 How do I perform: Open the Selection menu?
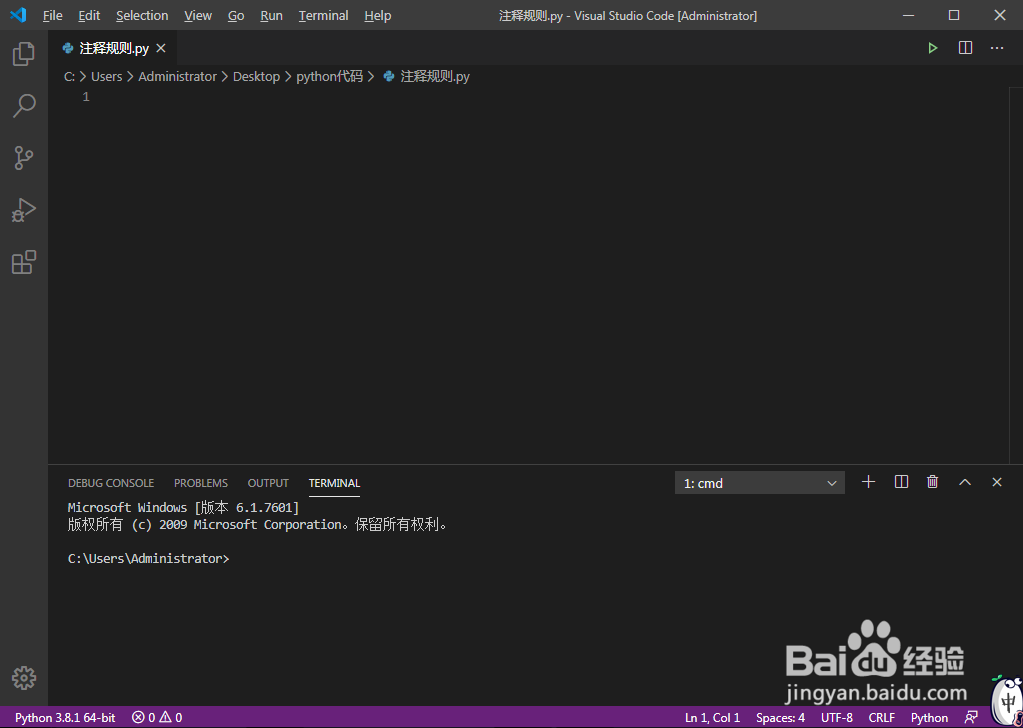[x=142, y=15]
